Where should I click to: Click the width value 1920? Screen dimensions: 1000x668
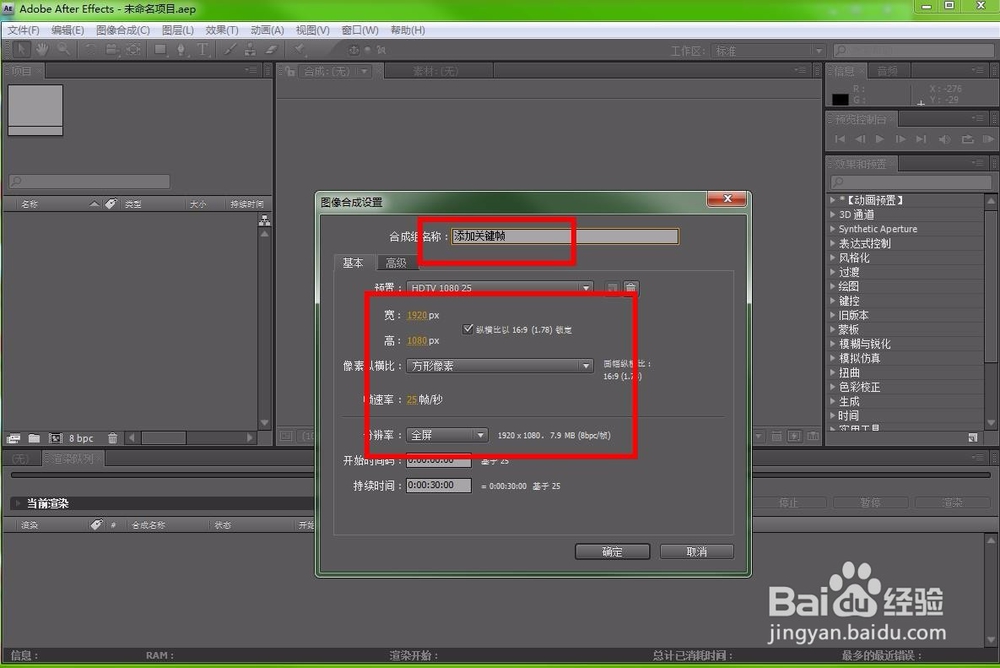coord(416,315)
